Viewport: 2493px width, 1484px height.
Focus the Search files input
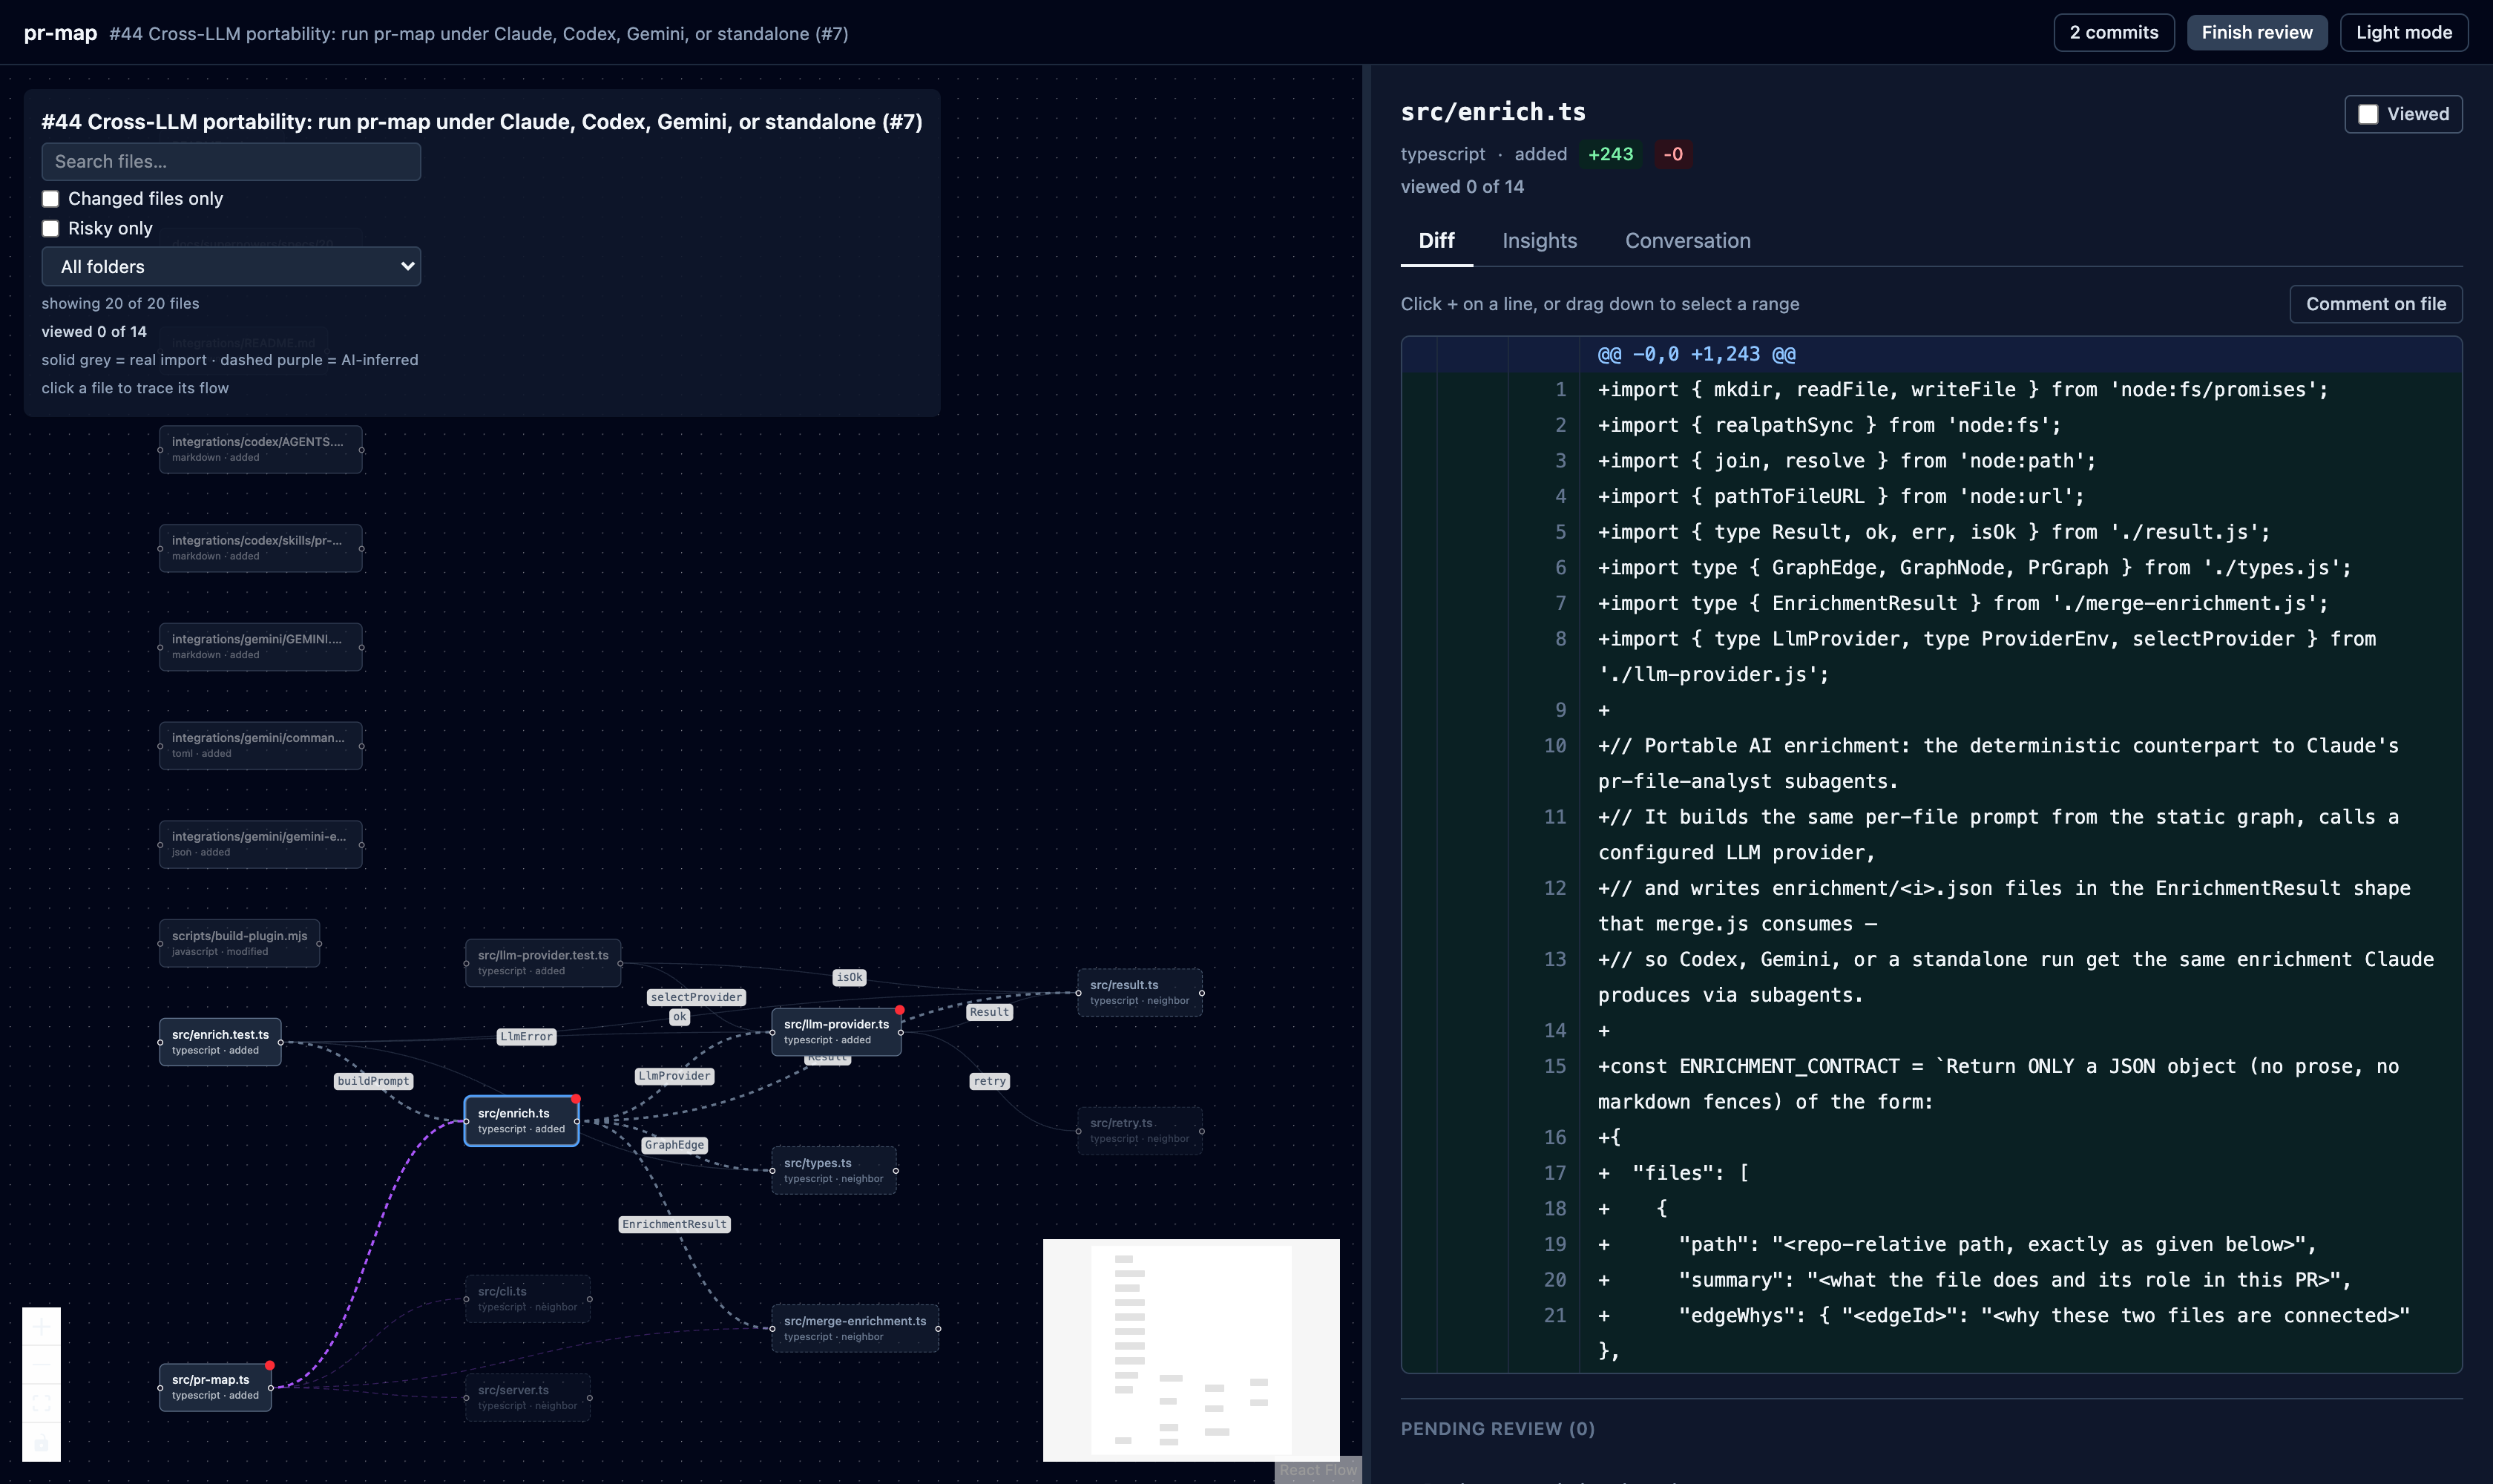tap(231, 162)
